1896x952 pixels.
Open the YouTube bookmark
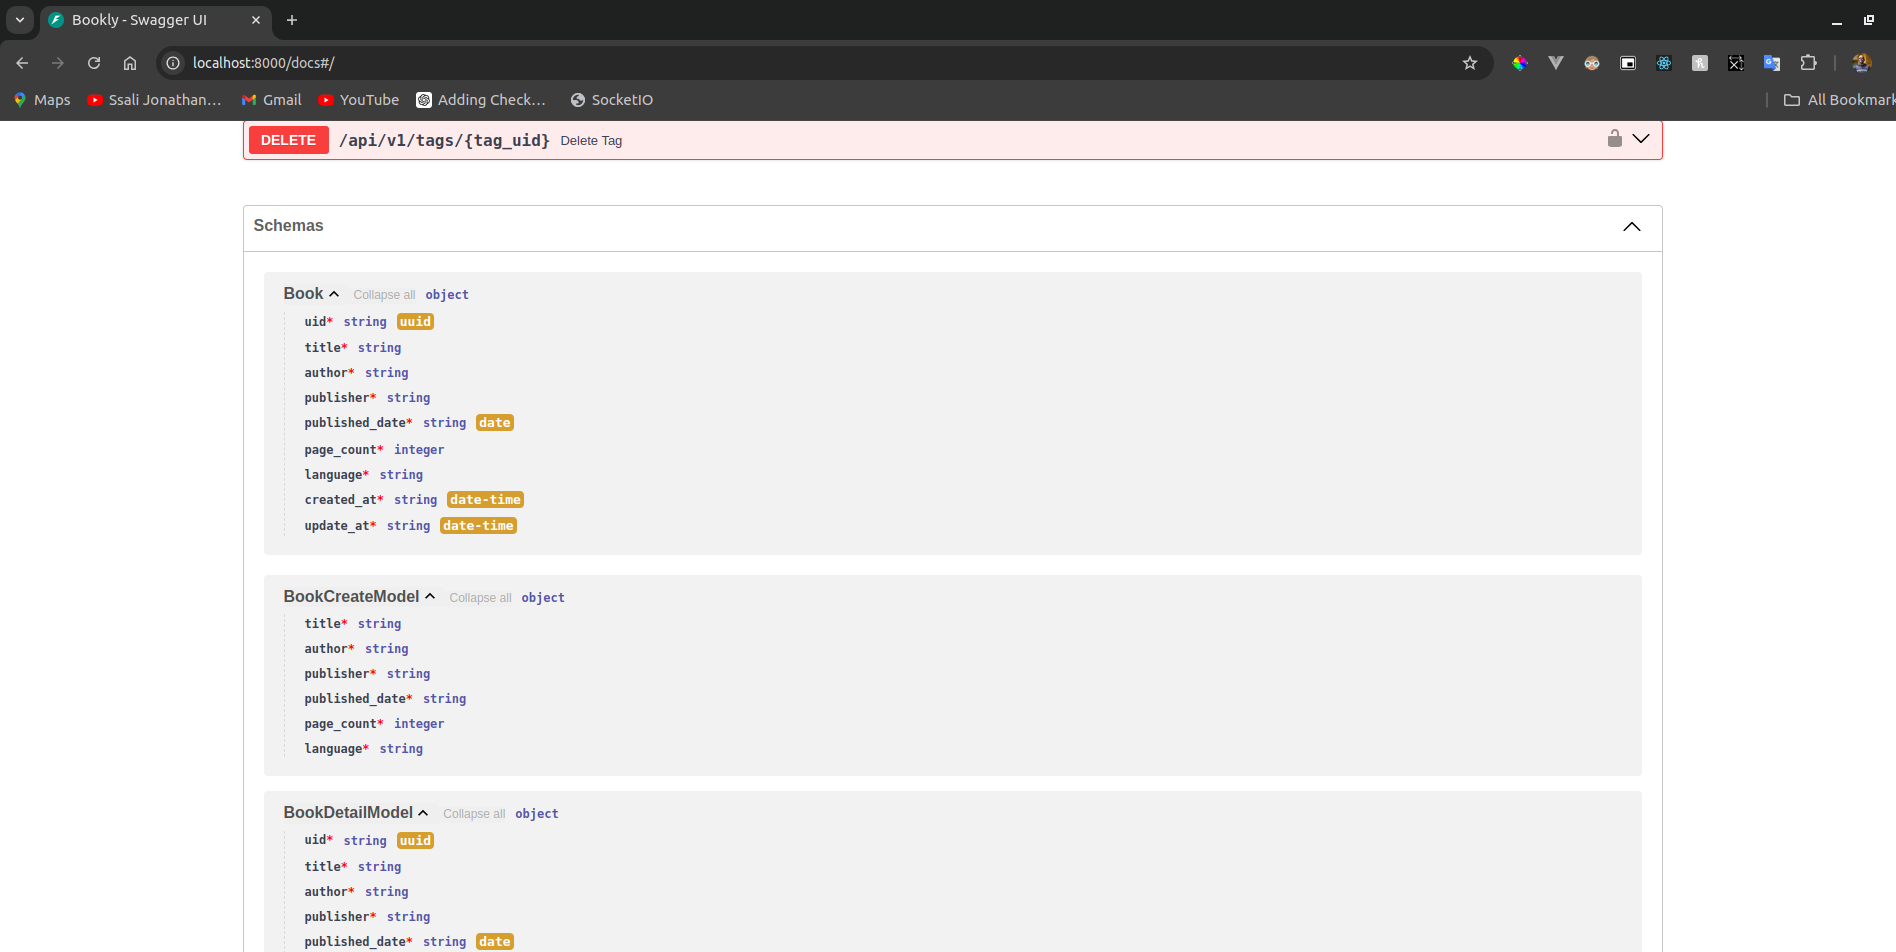point(359,100)
